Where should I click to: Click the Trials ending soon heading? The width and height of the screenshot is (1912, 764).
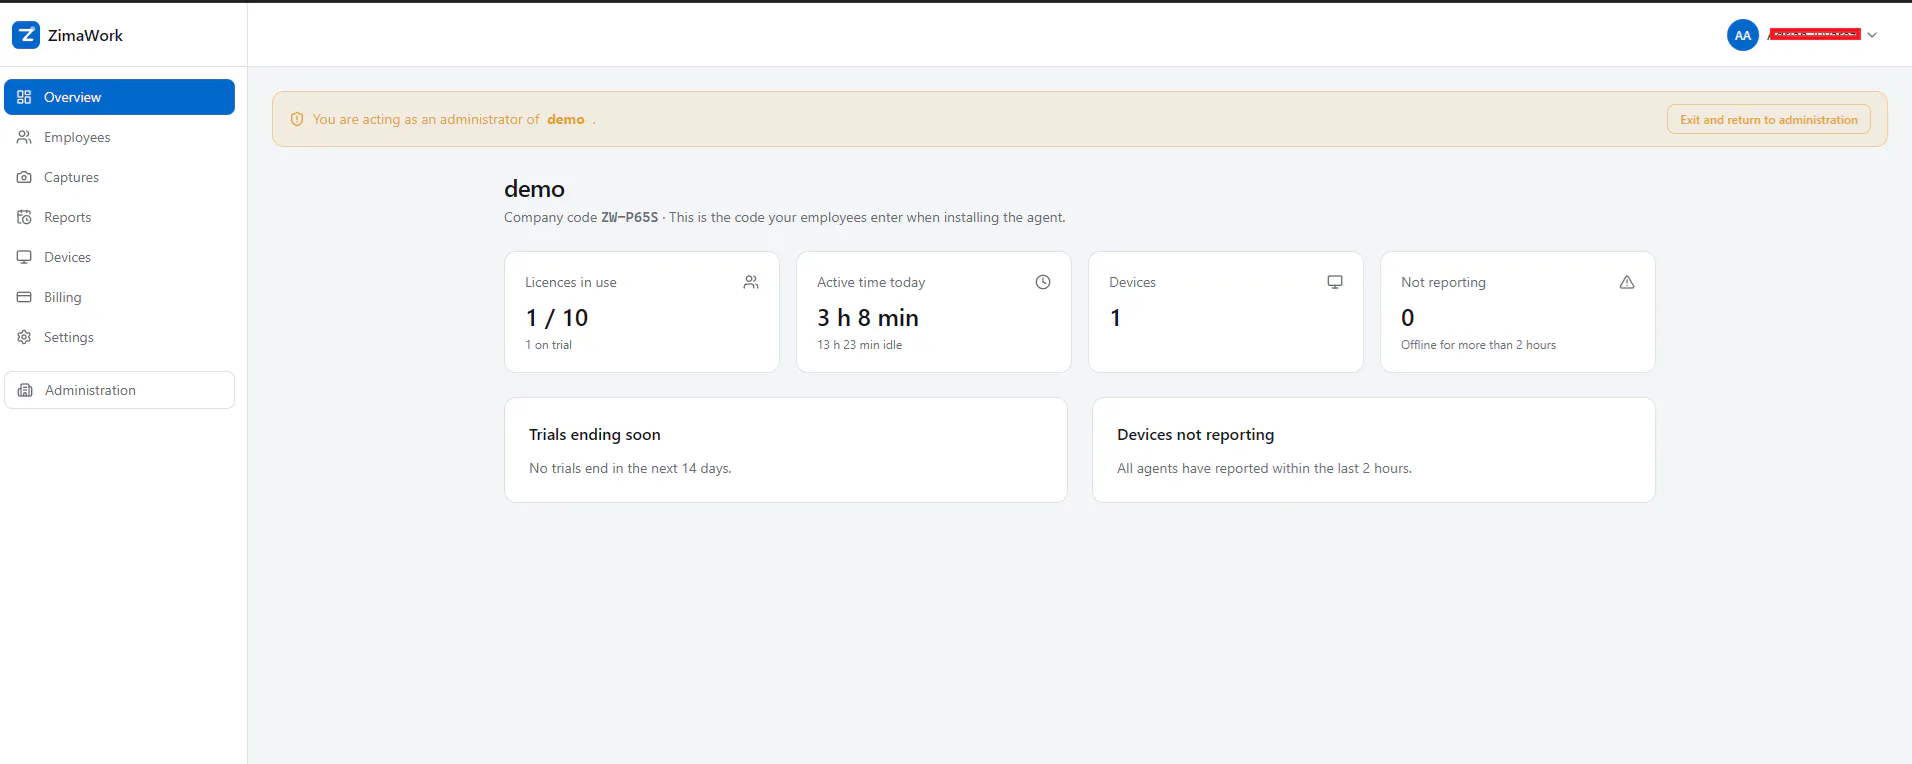point(595,435)
